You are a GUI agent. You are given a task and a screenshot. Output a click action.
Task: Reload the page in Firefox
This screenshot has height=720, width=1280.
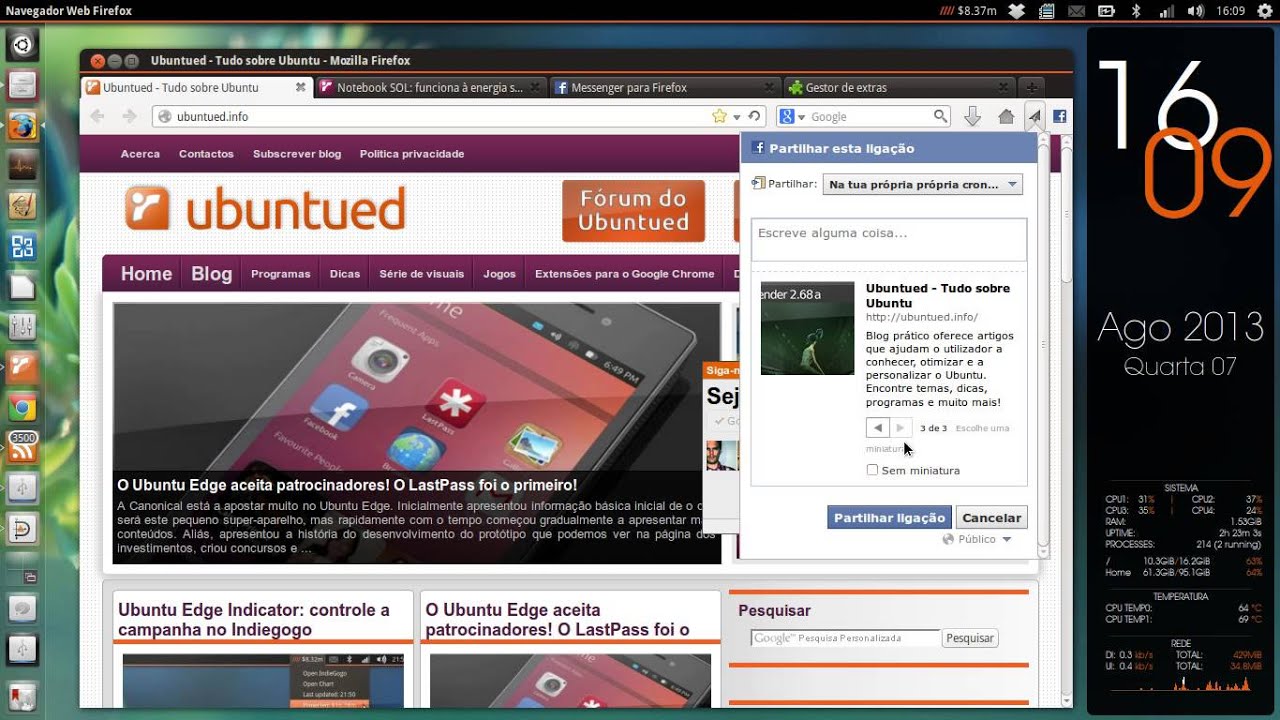coord(755,116)
